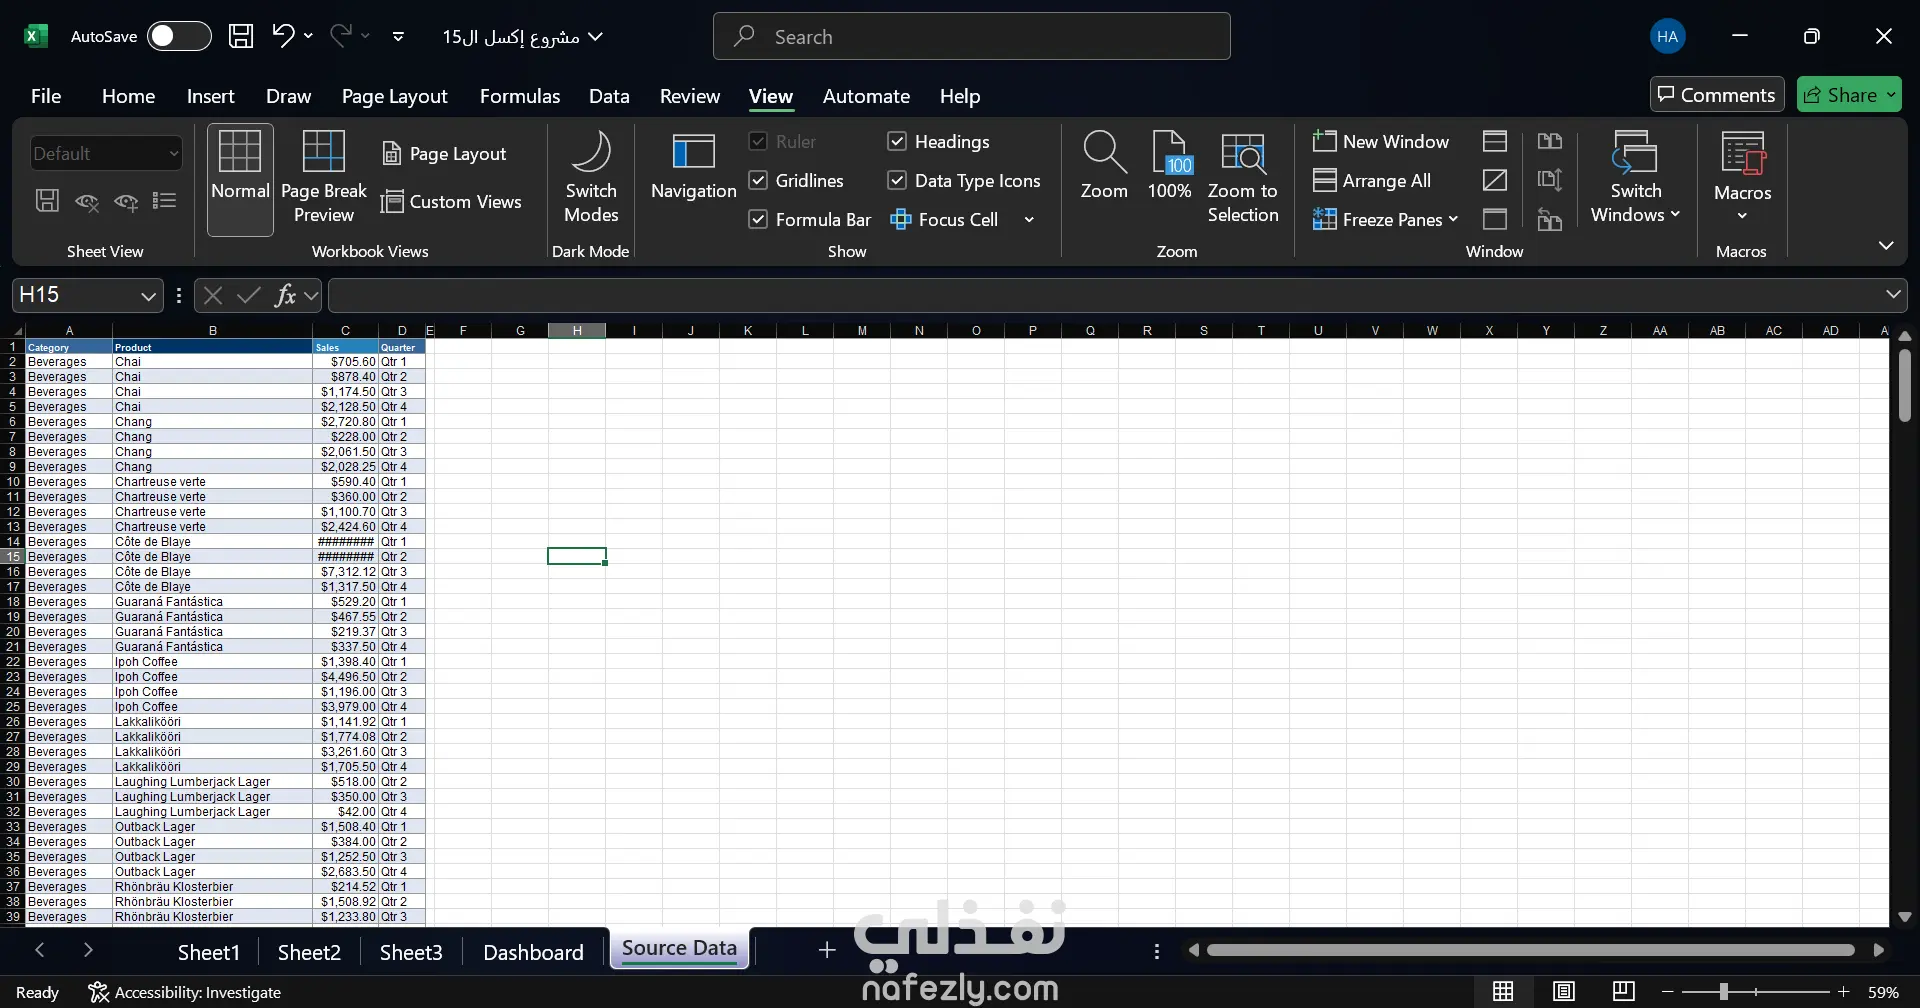Expand the Undo history dropdown arrow
This screenshot has height=1008, width=1920.
[x=308, y=36]
